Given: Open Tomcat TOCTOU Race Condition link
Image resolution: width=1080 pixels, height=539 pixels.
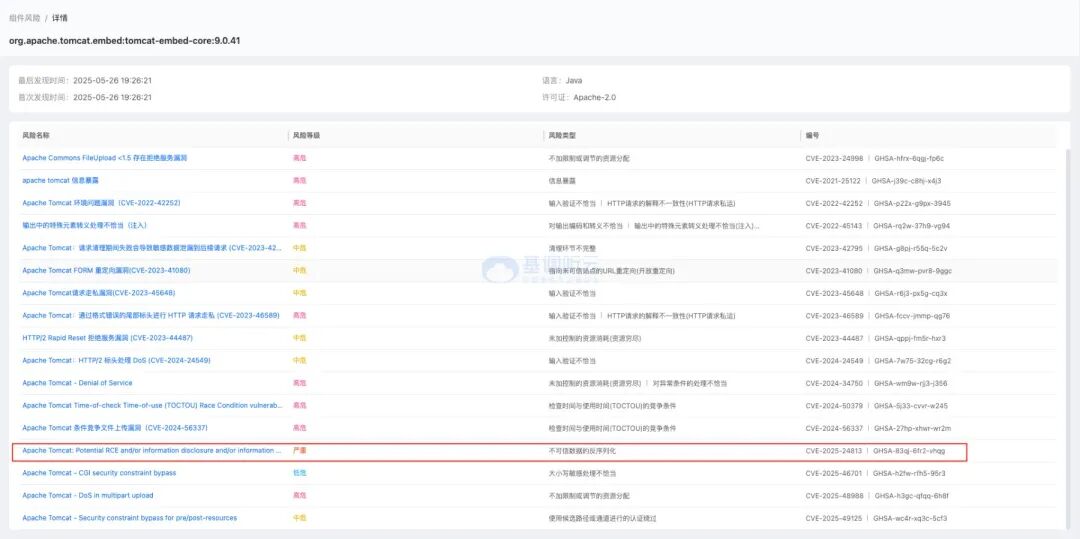Looking at the screenshot, I should tap(152, 405).
